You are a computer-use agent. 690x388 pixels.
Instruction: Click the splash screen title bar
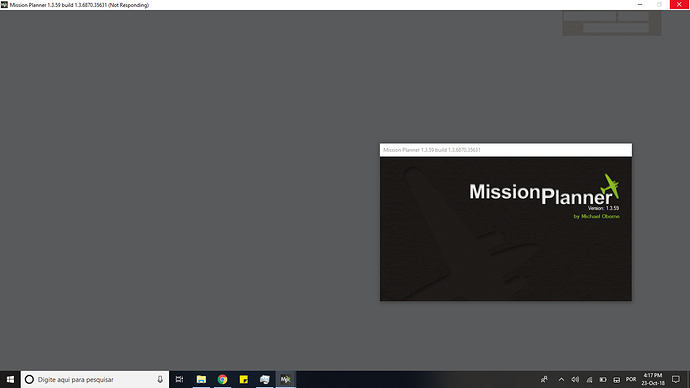[506, 150]
